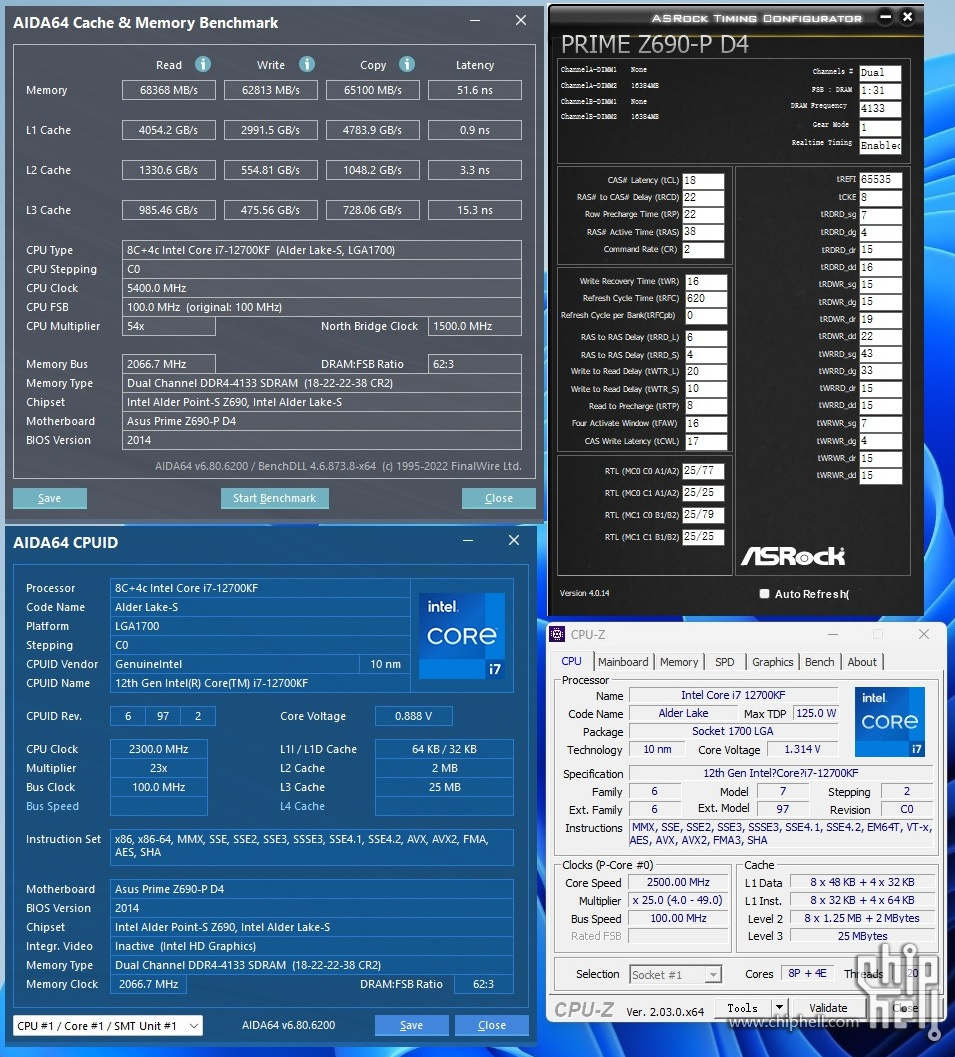This screenshot has width=955, height=1057.
Task: Click Save in AIDA64 Cache & Memory Benchmark
Action: pyautogui.click(x=50, y=498)
